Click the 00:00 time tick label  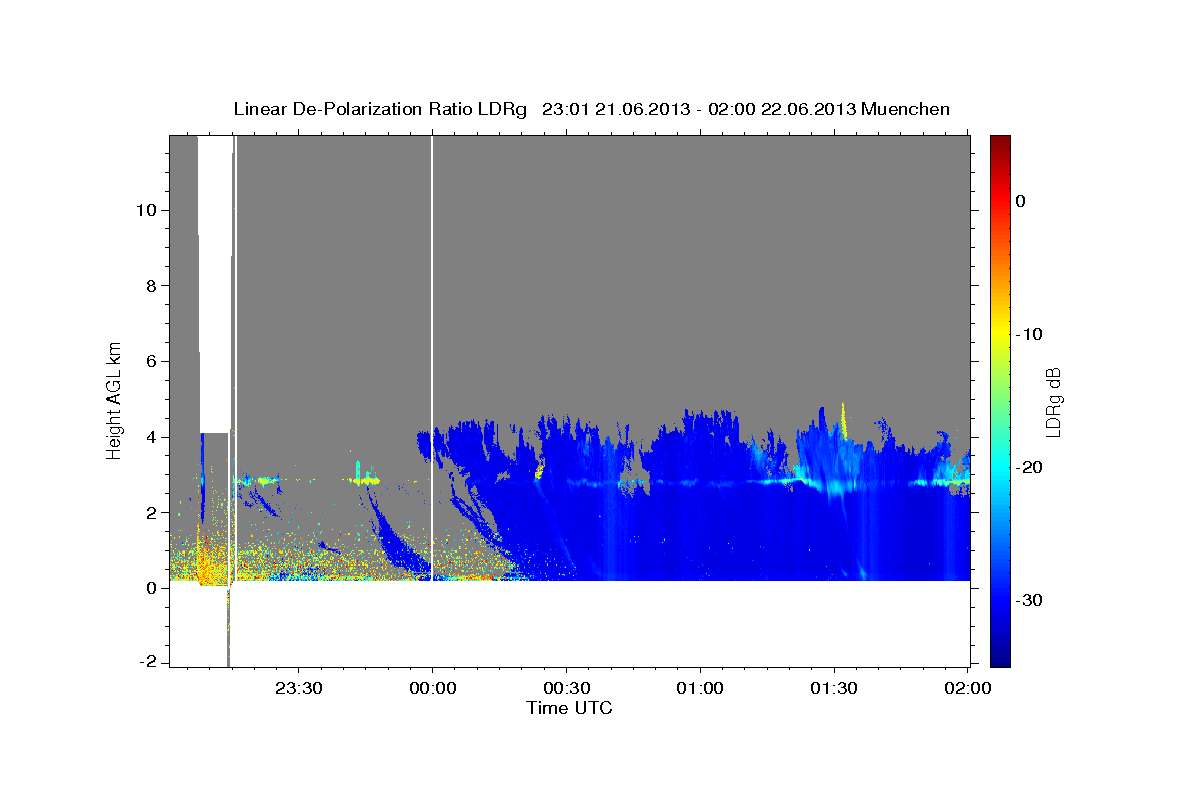click(432, 689)
